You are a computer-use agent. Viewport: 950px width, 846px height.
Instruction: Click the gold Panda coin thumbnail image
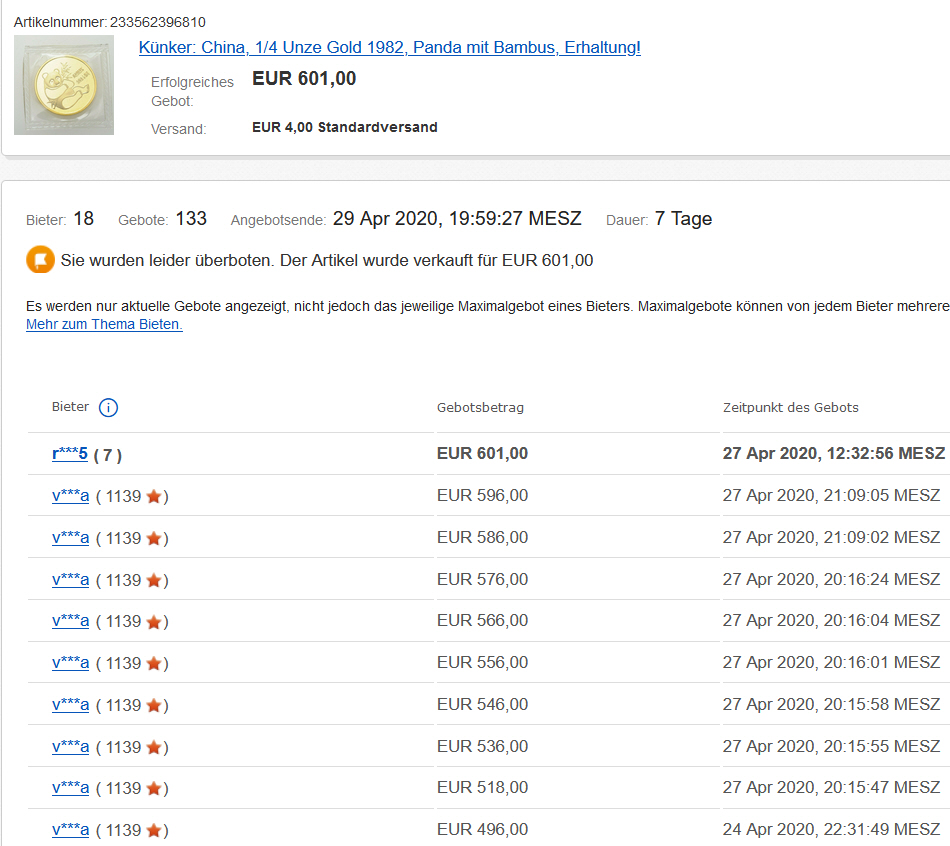[64, 85]
